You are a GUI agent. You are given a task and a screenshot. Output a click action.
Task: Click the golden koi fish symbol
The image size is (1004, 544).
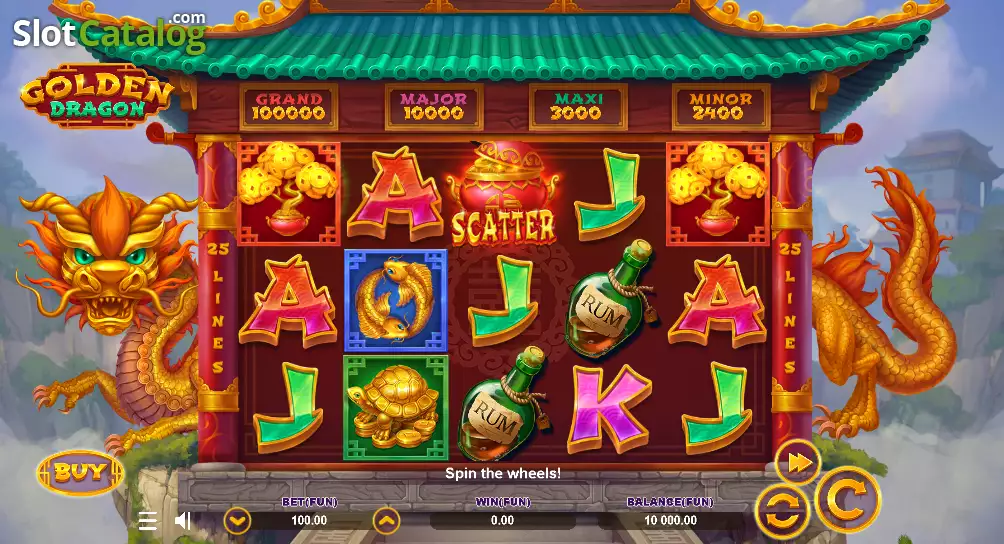point(396,301)
